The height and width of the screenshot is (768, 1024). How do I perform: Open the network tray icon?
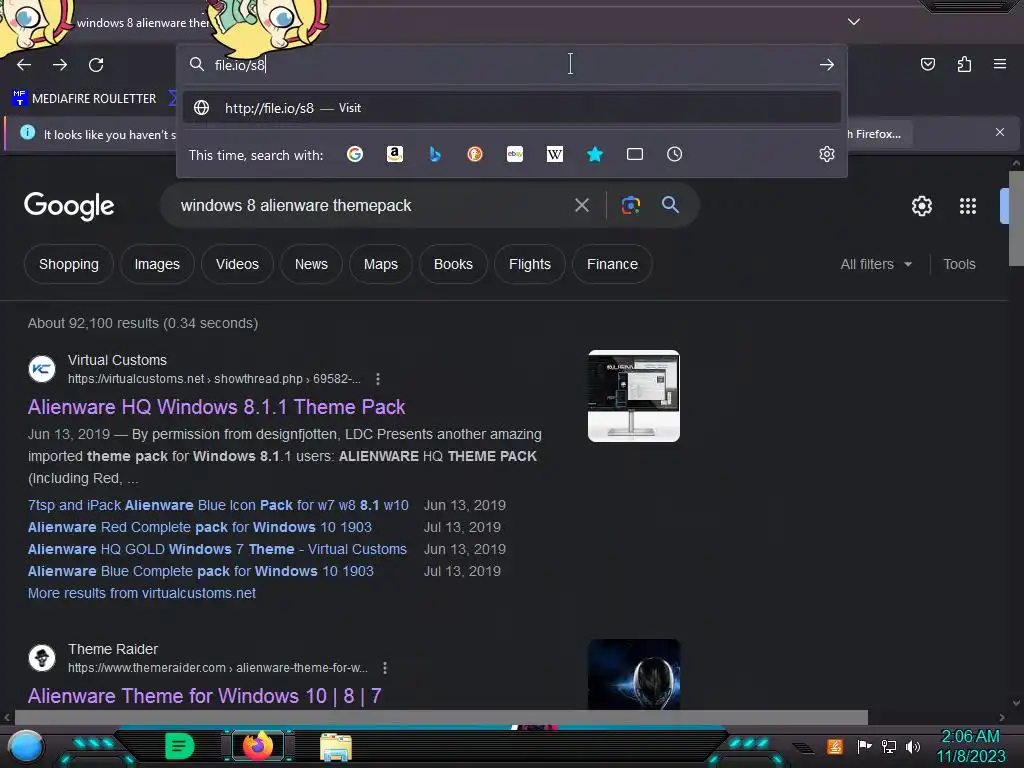pyautogui.click(x=888, y=746)
